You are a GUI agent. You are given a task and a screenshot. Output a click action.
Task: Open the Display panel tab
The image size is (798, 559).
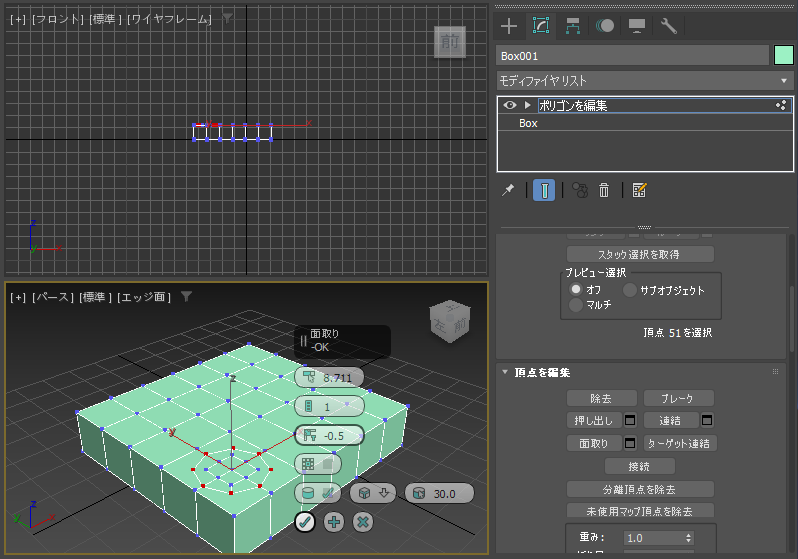(637, 25)
